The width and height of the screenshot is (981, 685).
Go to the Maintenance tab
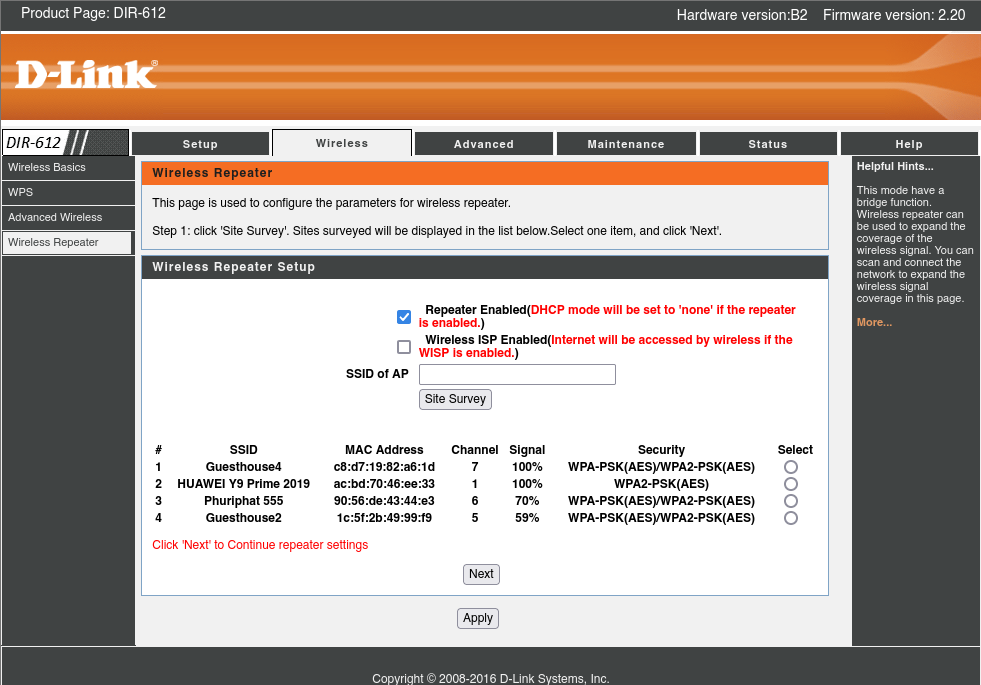(x=626, y=144)
